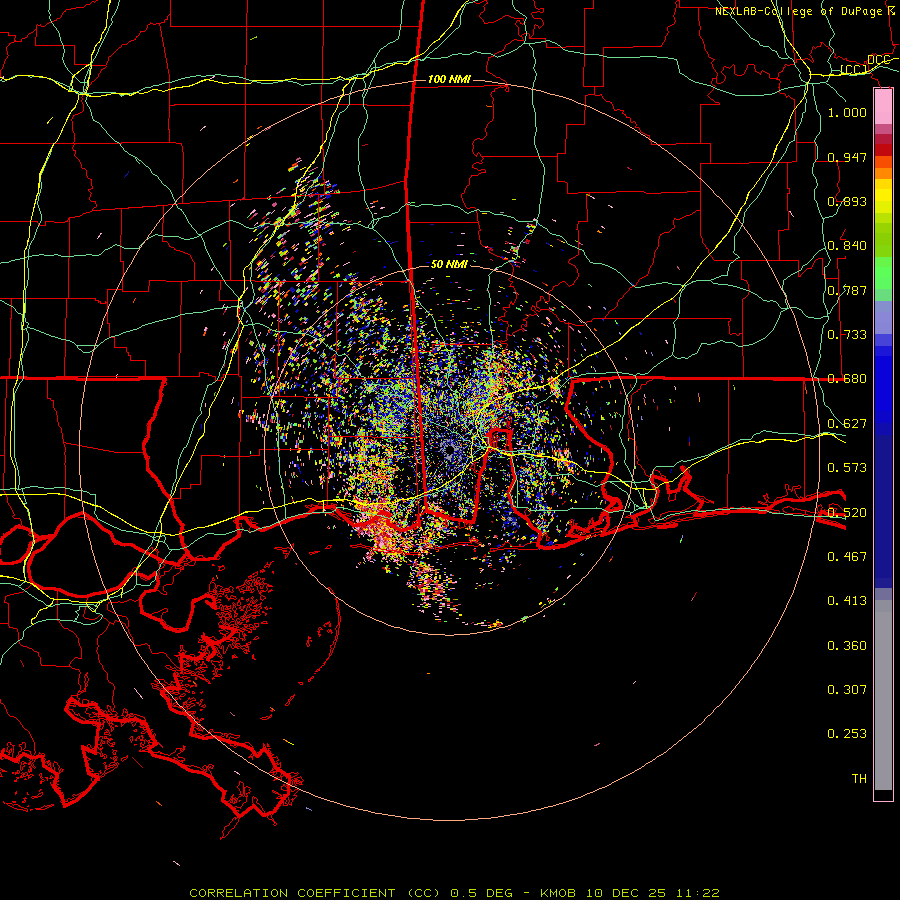Click the "100 NMI" range ring label
This screenshot has height=900, width=900.
coord(449,79)
